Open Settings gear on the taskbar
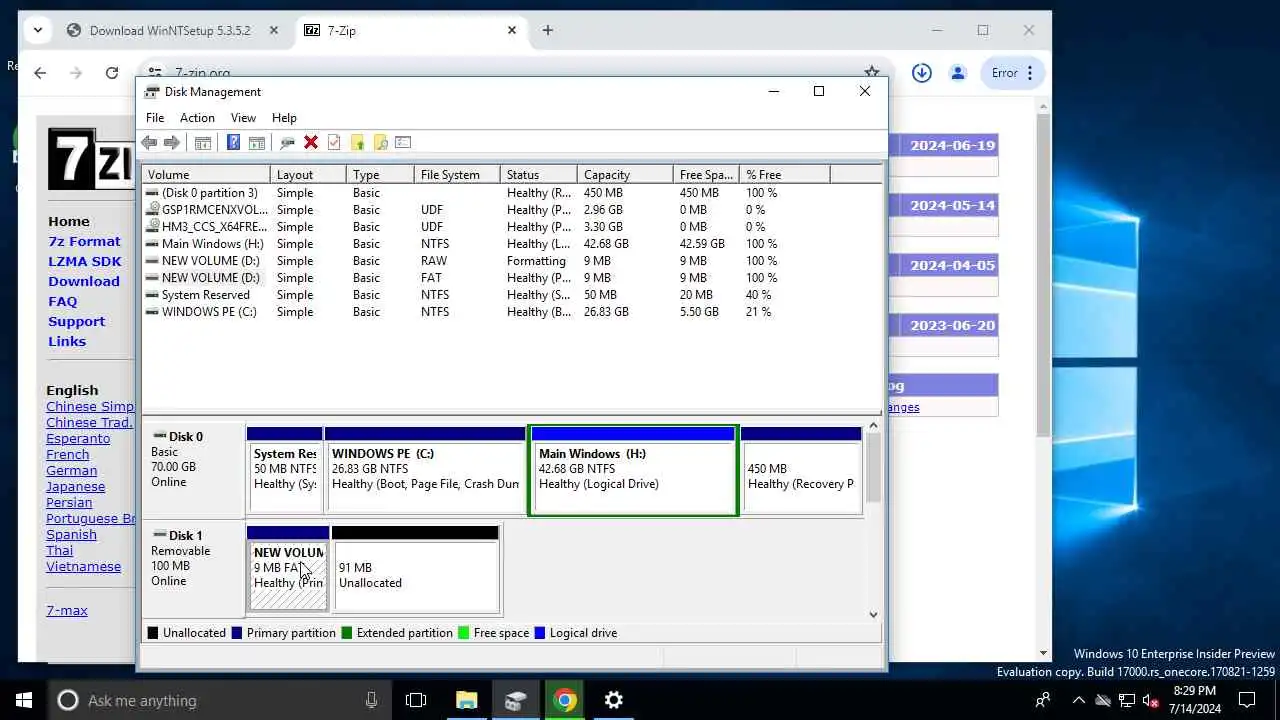 click(x=614, y=700)
